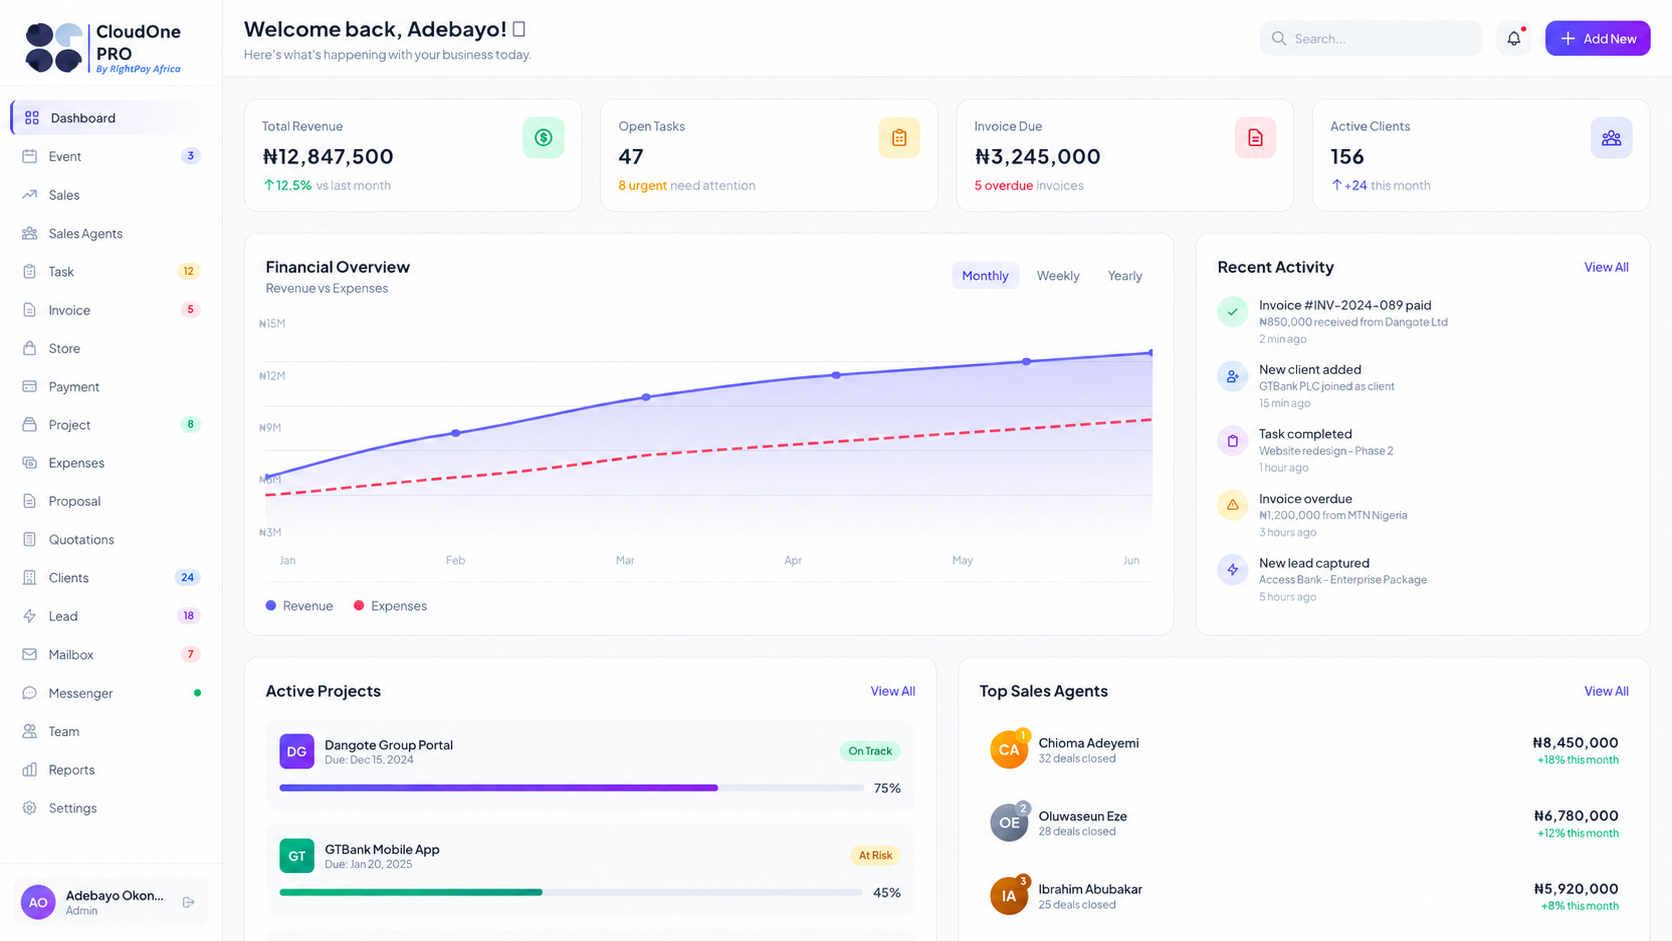Switch chart to Weekly view

(1057, 276)
